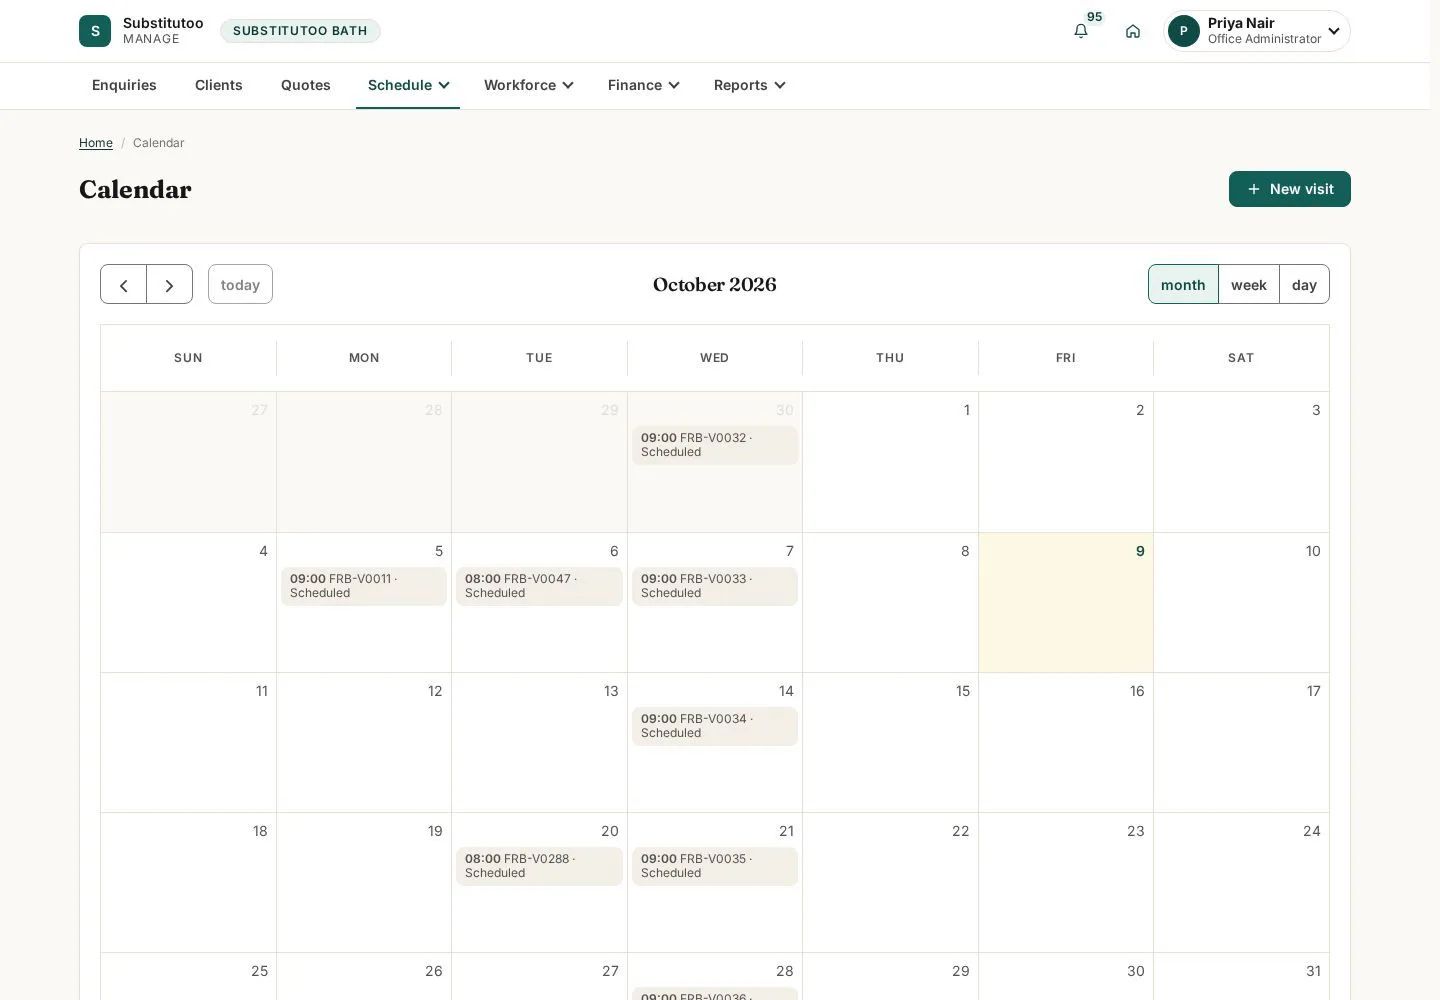Screen dimensions: 1440x1000
Task: Open the FRB-V0034 visit on the 14th
Action: [x=715, y=726]
